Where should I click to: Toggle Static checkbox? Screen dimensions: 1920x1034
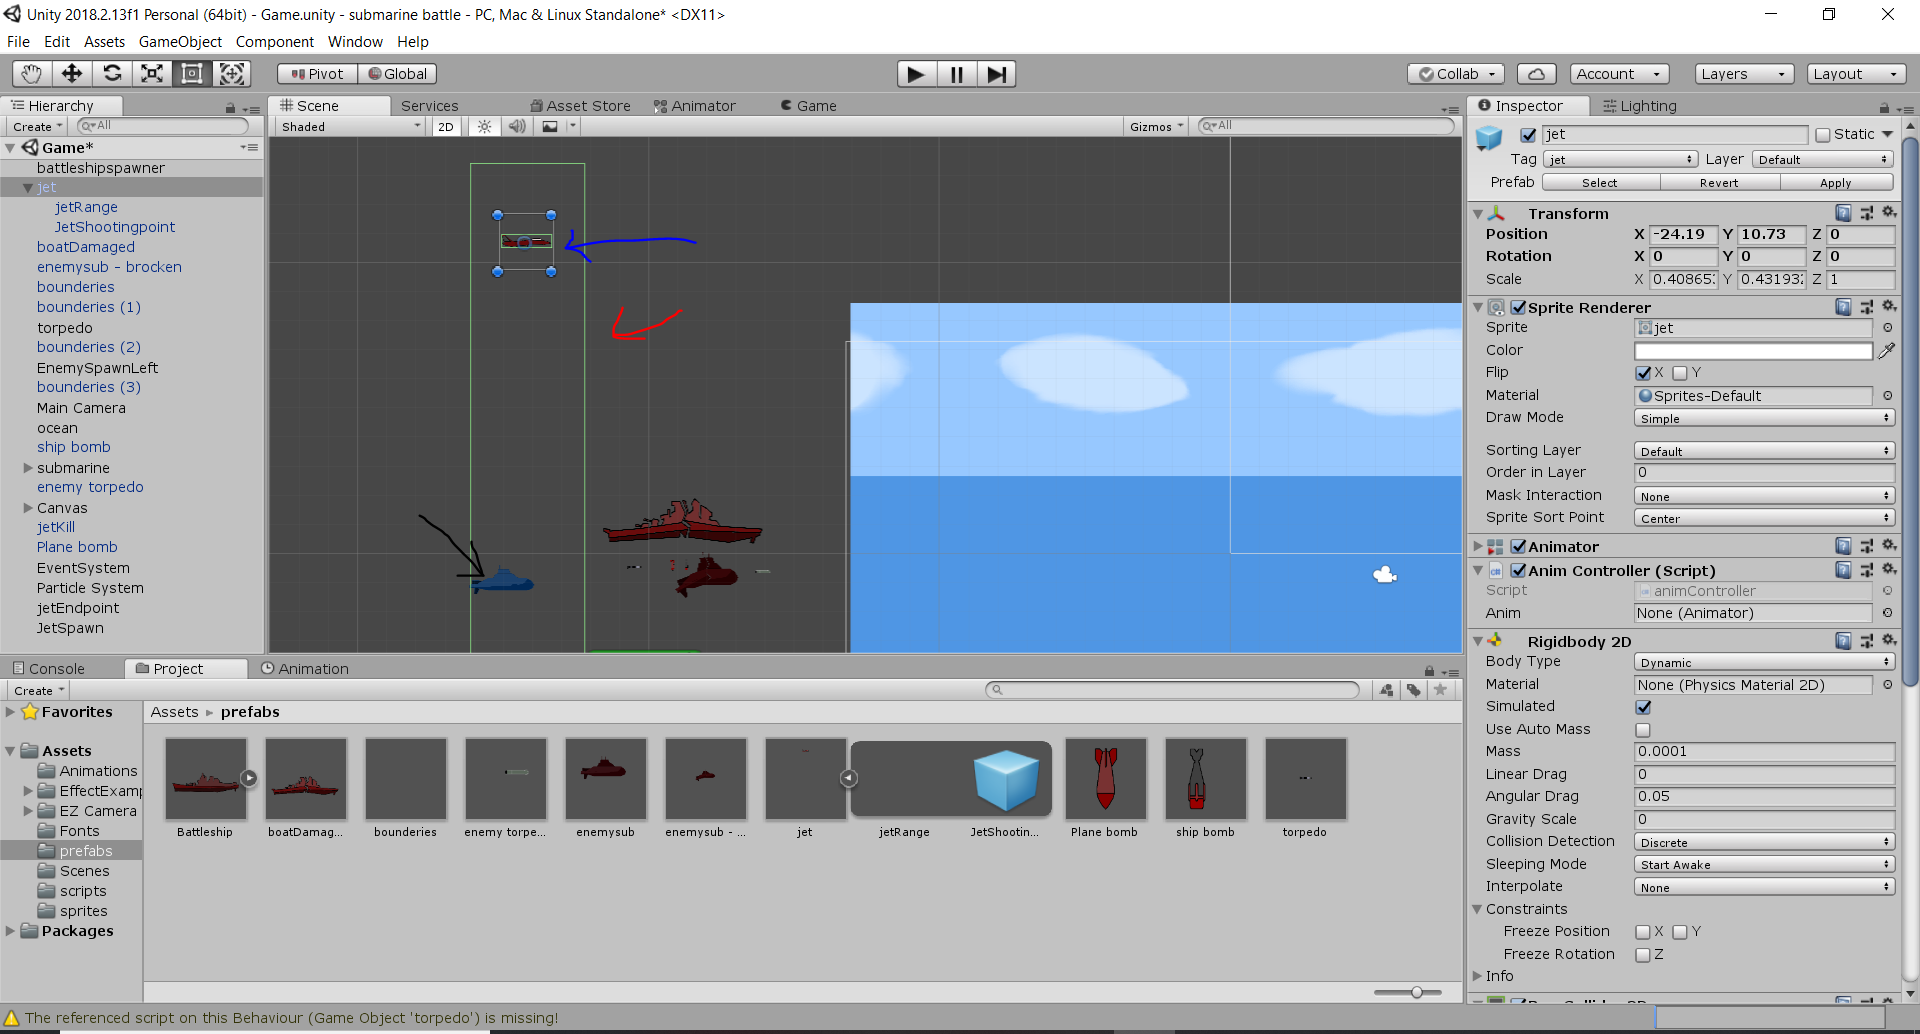1823,135
